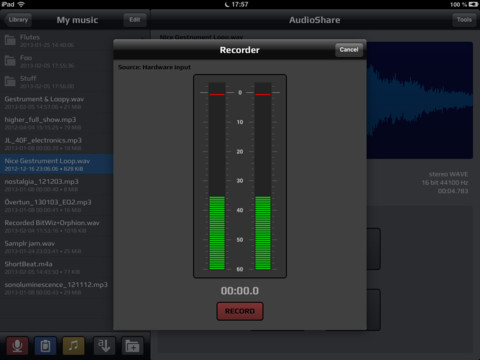480x360 pixels.
Task: Tap the RECORD button
Action: pyautogui.click(x=240, y=311)
